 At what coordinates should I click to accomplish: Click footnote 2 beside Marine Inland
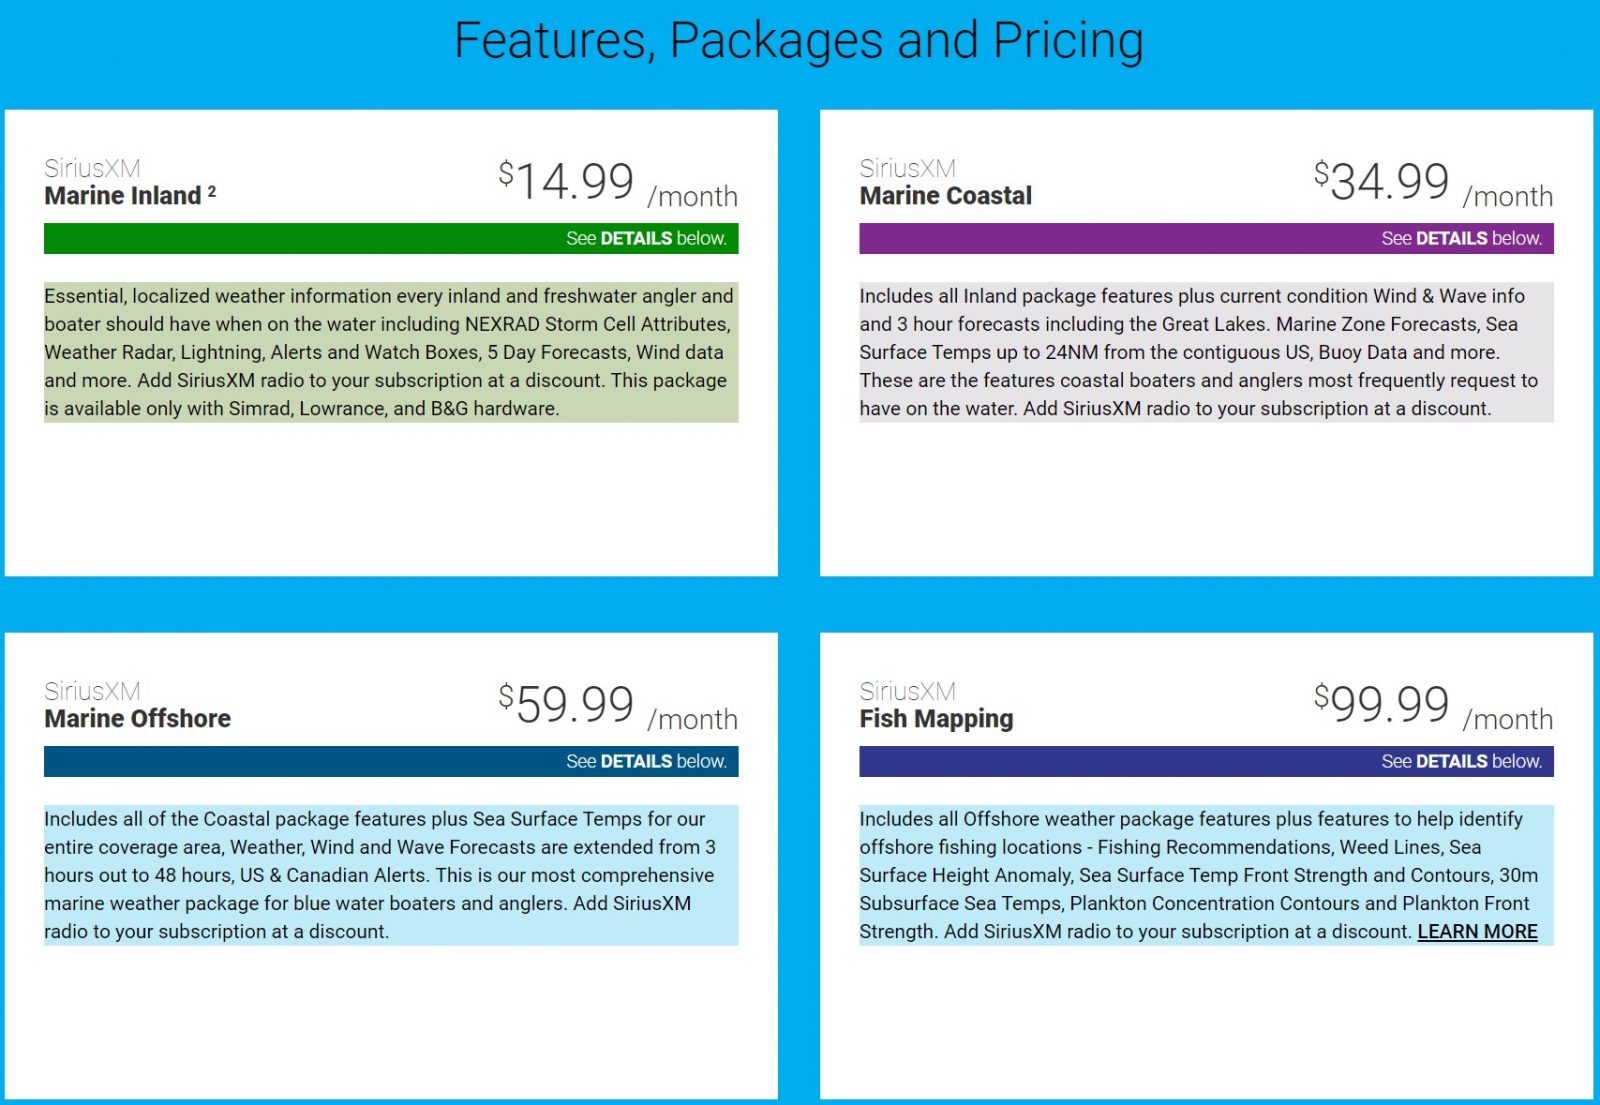coord(212,190)
